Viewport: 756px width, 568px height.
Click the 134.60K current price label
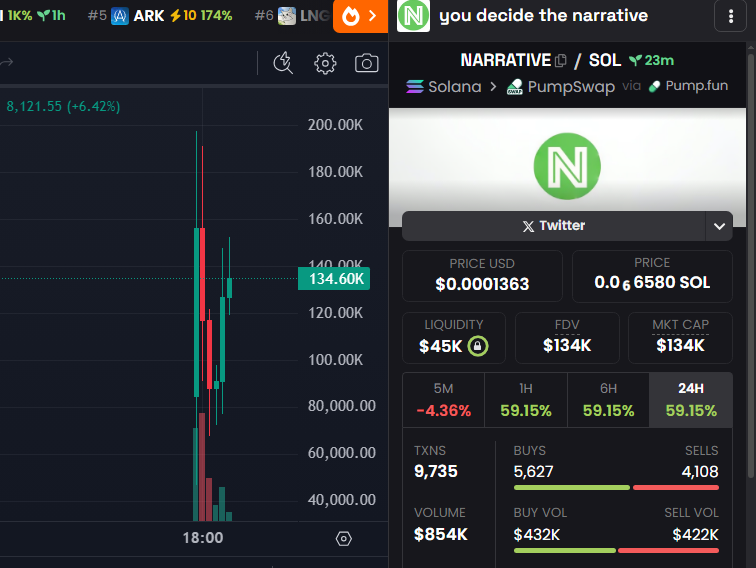[x=334, y=279]
